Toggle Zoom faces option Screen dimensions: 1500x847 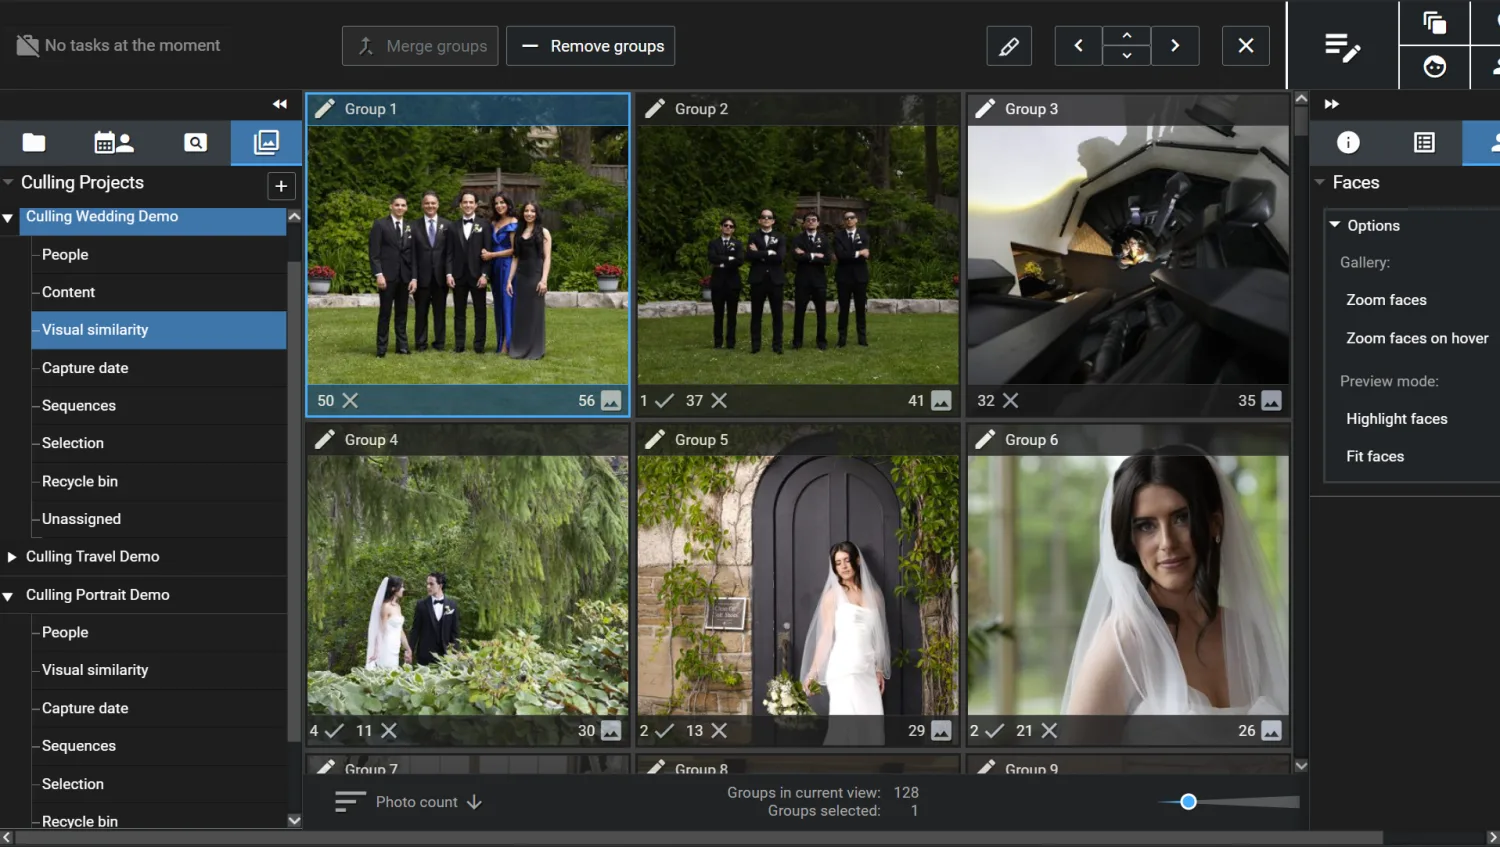coord(1386,300)
